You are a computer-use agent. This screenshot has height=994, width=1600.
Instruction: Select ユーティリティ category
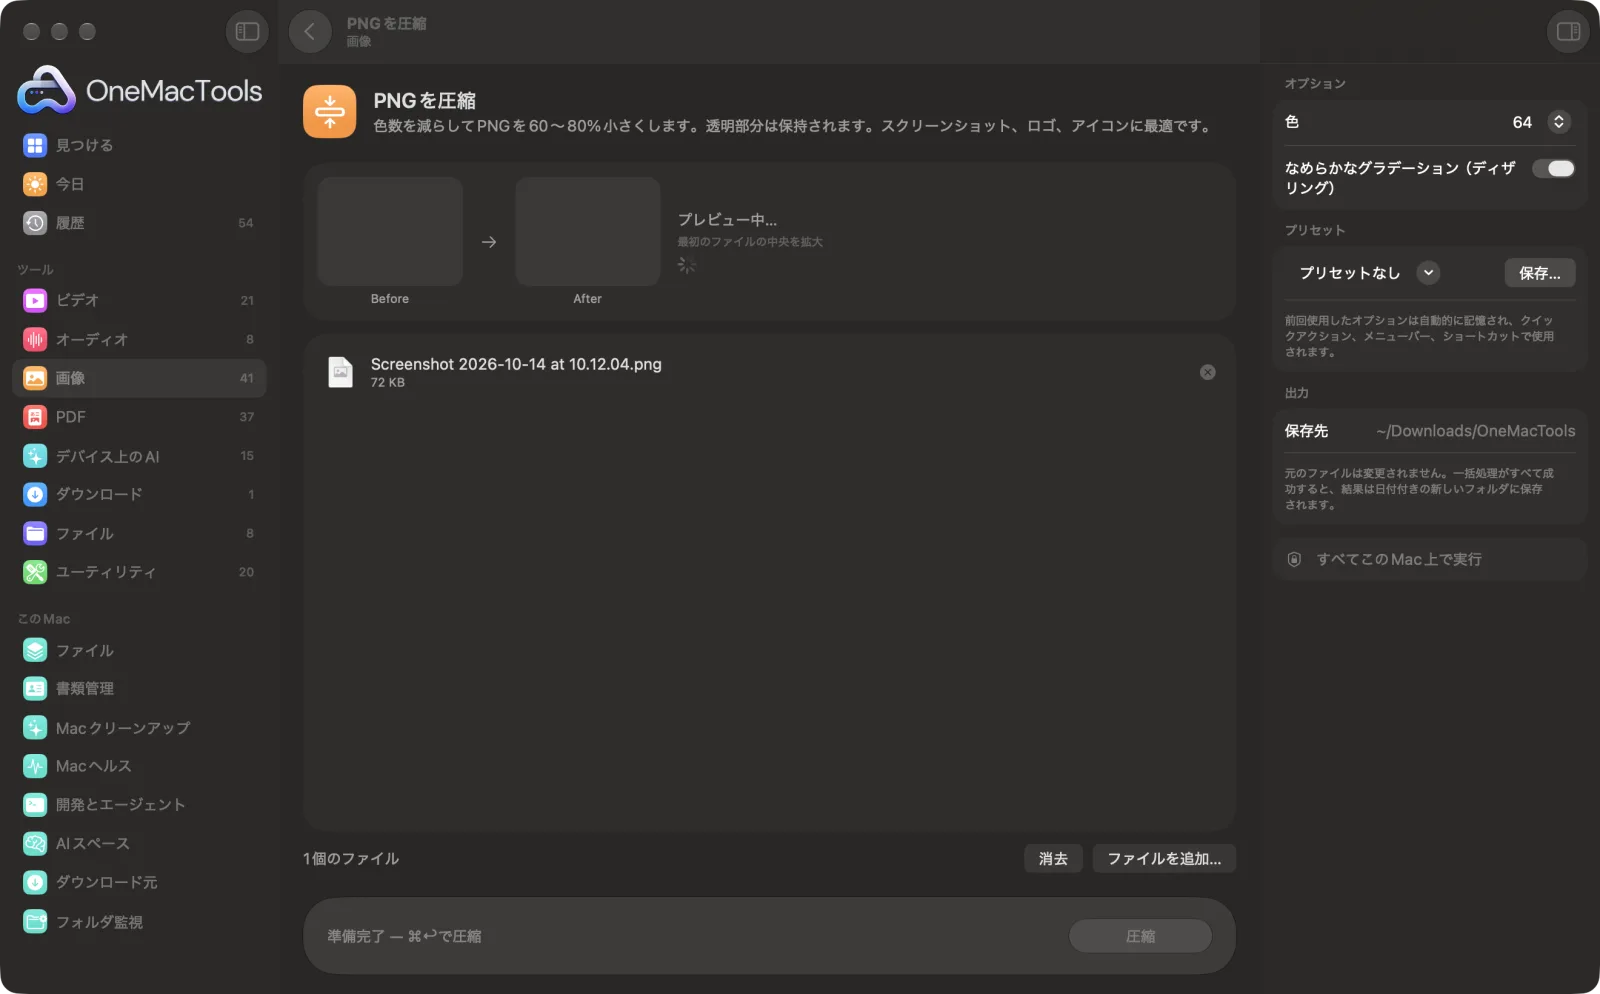tap(139, 572)
